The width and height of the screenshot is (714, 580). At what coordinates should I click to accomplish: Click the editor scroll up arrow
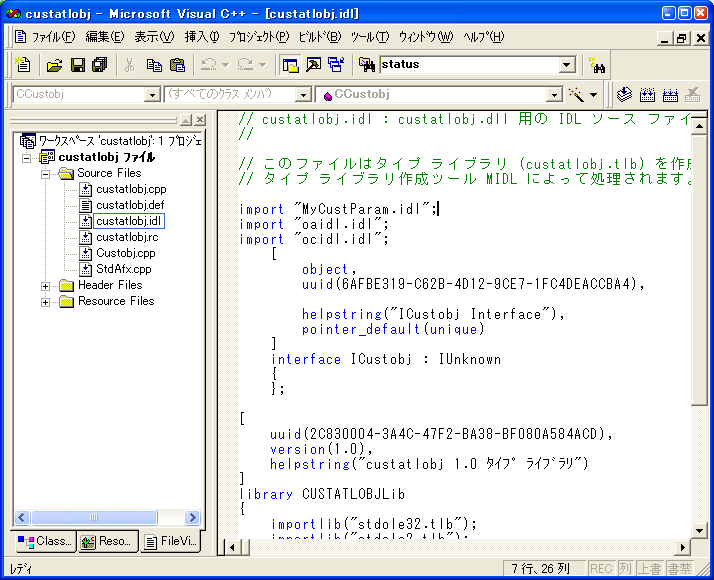(699, 126)
